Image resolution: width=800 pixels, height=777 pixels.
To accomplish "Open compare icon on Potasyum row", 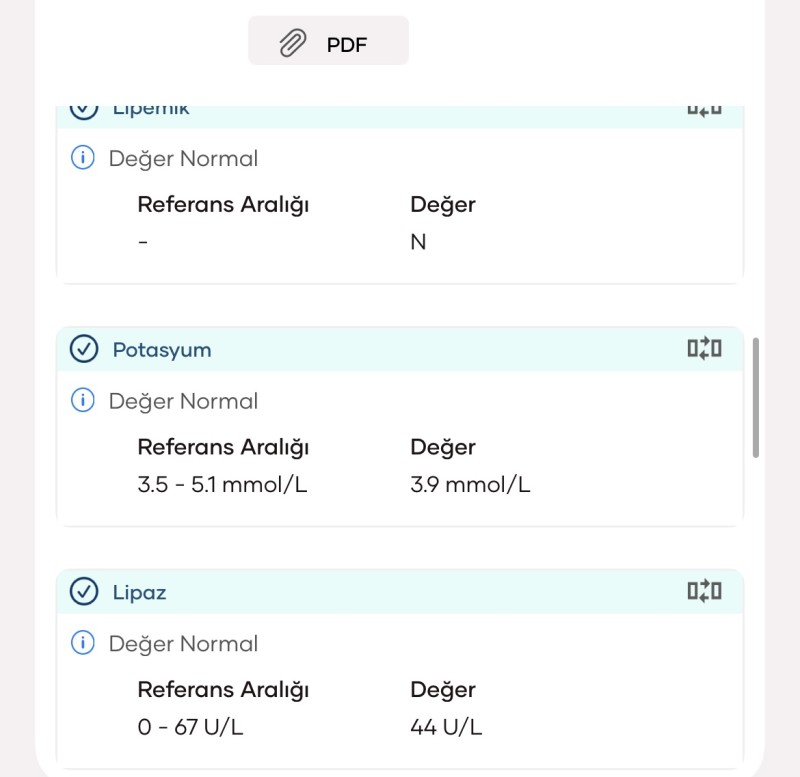I will point(704,348).
